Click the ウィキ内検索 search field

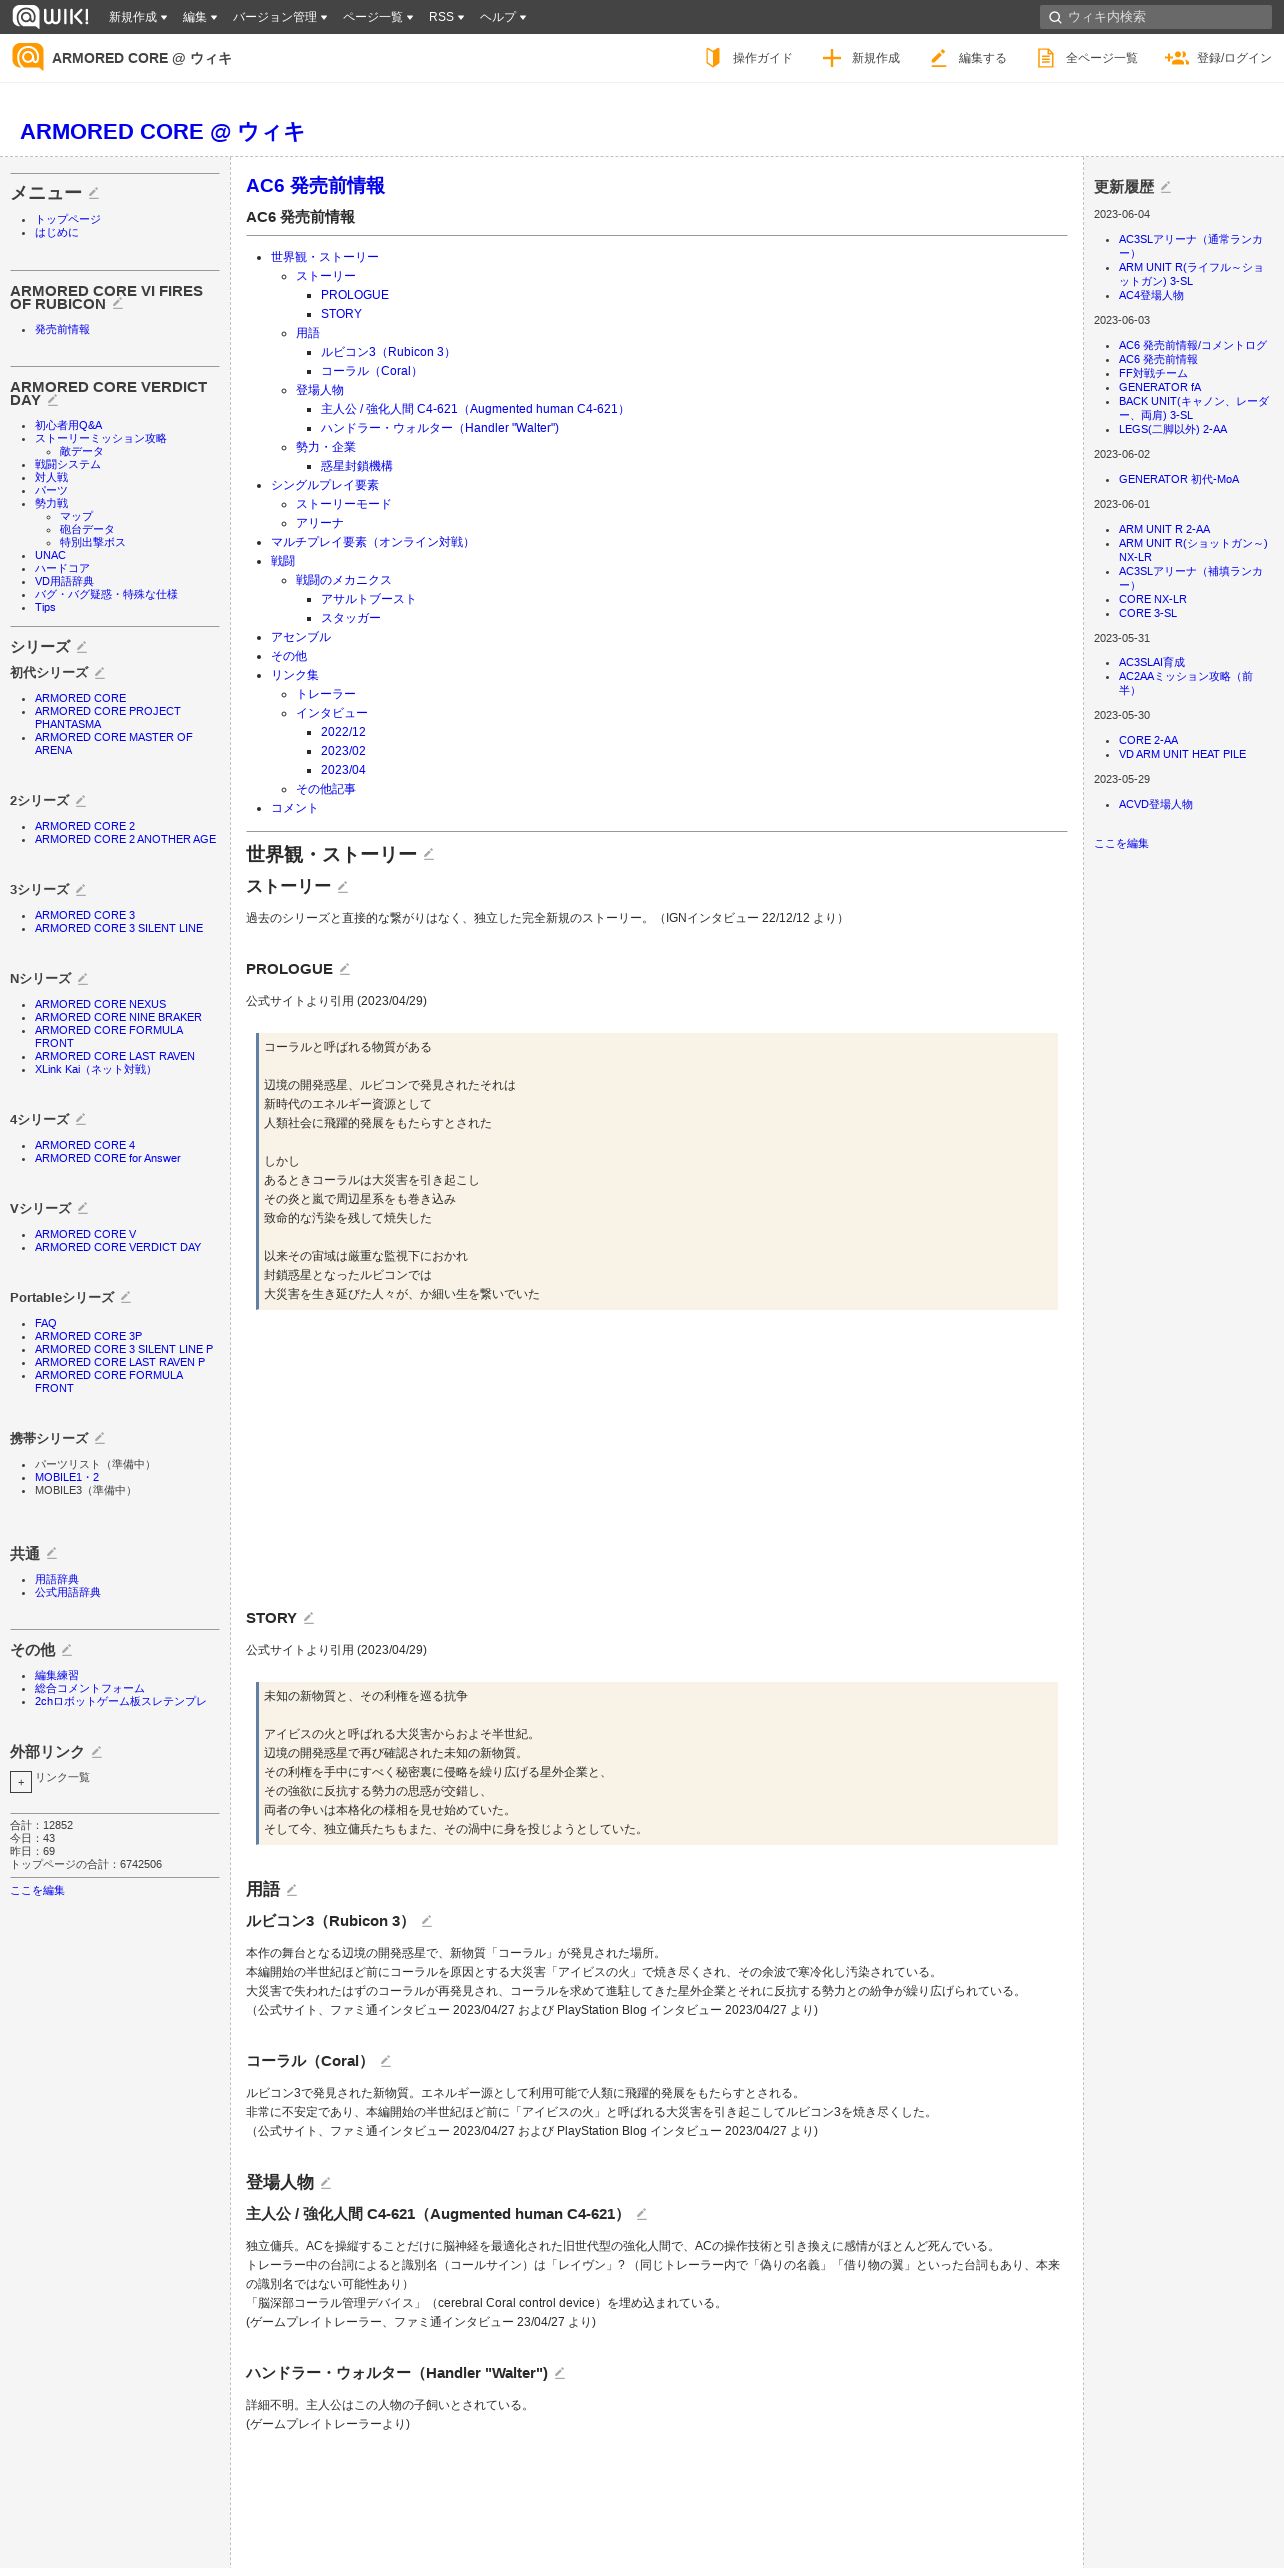click(x=1155, y=17)
